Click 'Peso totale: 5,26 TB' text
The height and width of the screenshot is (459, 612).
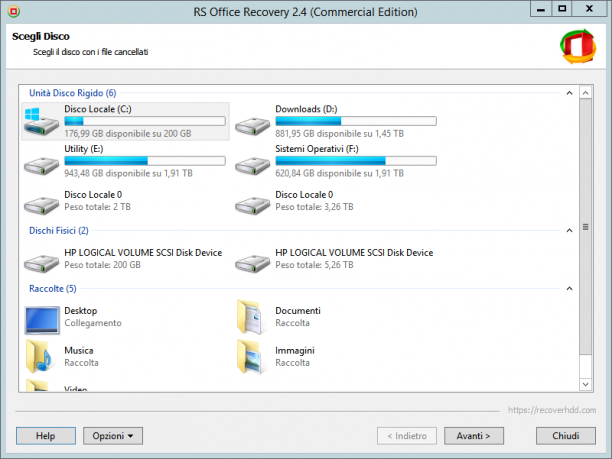[314, 265]
